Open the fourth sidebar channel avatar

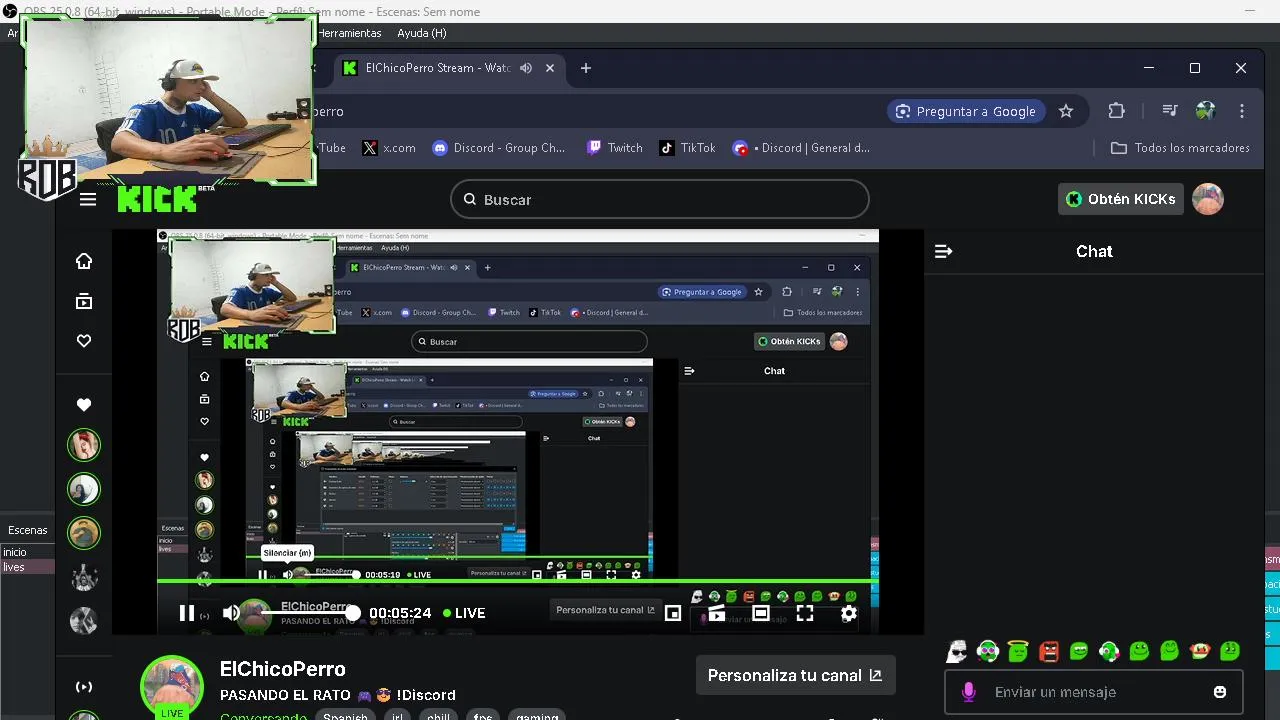point(84,577)
